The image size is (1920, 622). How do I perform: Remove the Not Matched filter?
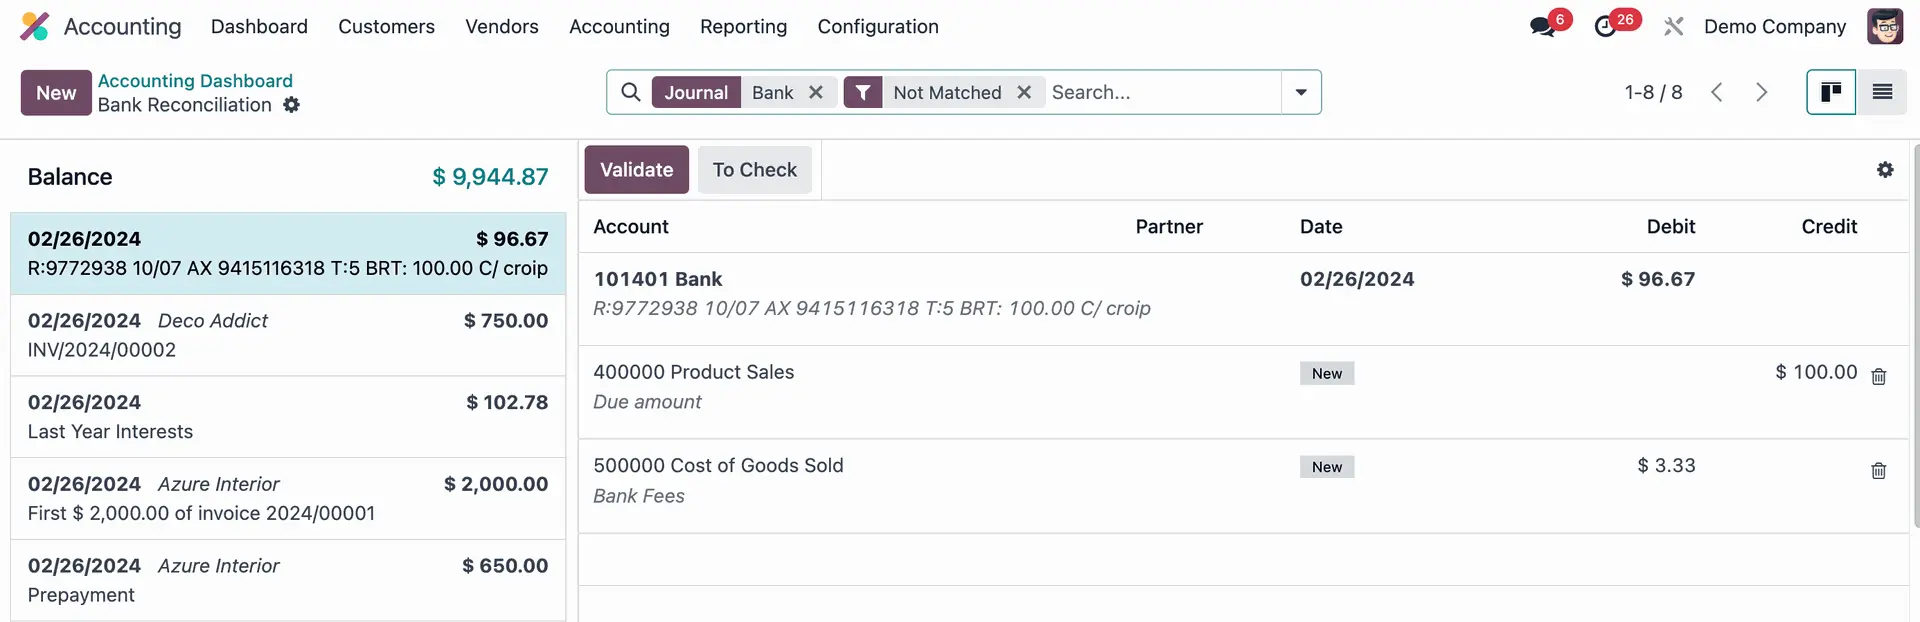(x=1023, y=93)
